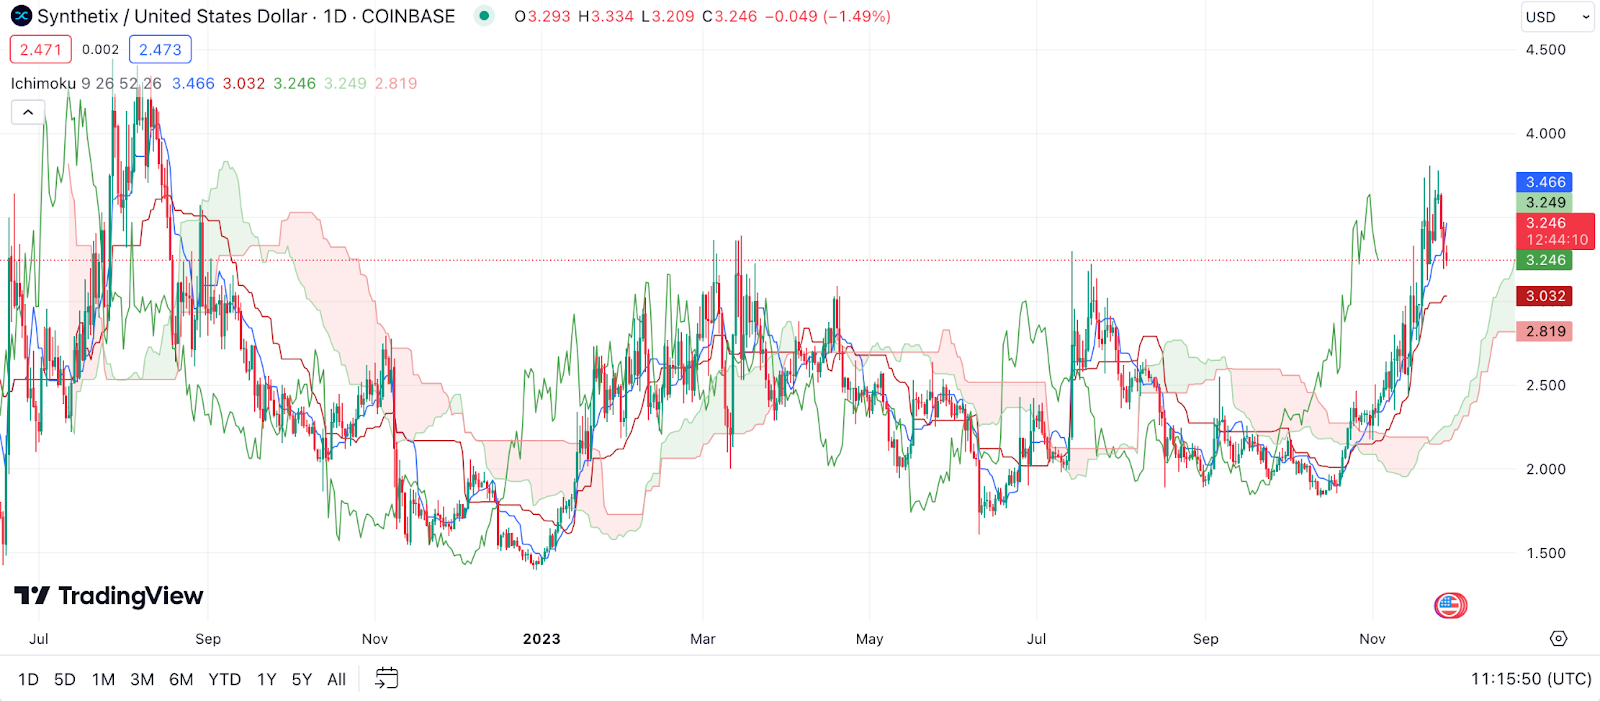Image resolution: width=1600 pixels, height=701 pixels.
Task: Collapse the indicator legend with the chevron
Action: [x=28, y=112]
